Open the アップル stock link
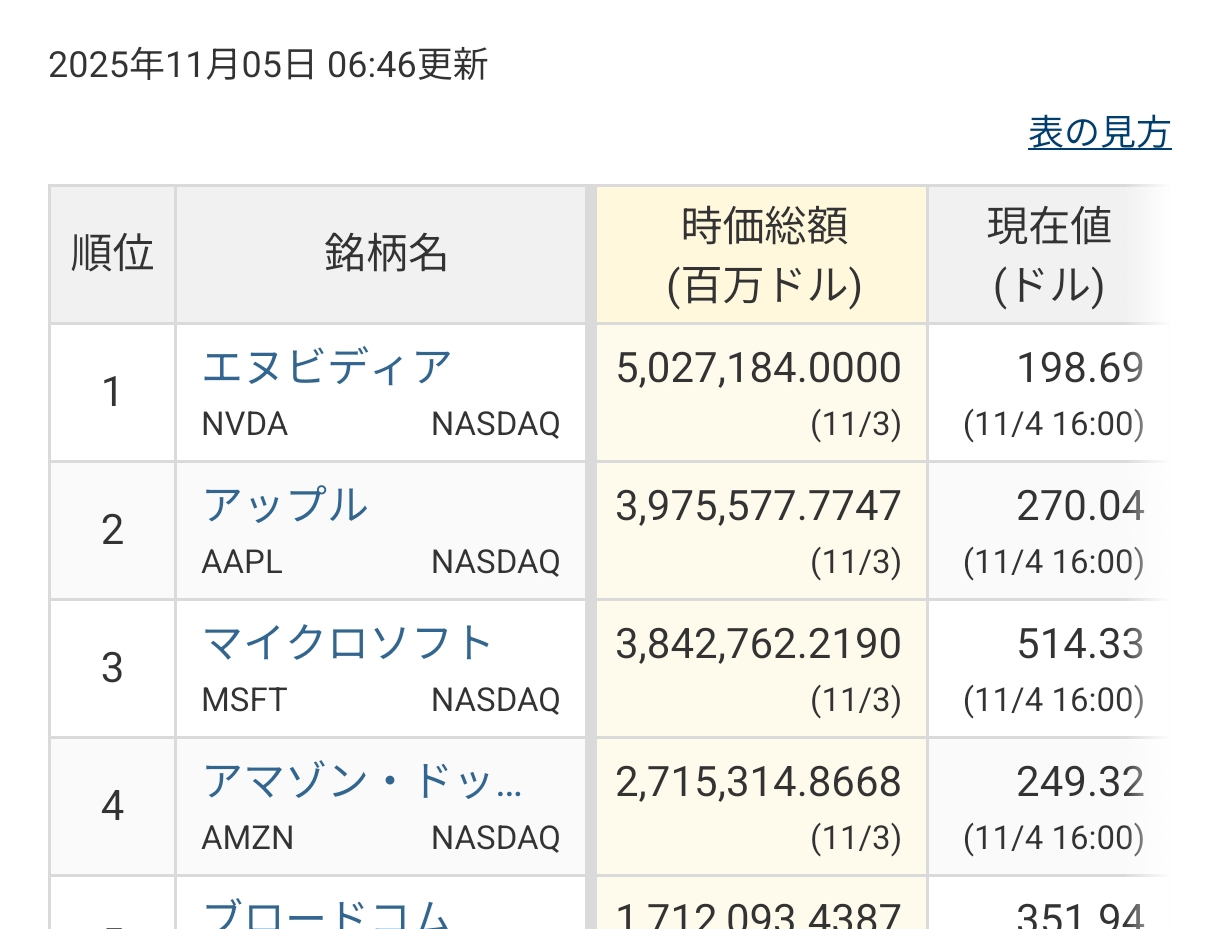 coord(285,506)
